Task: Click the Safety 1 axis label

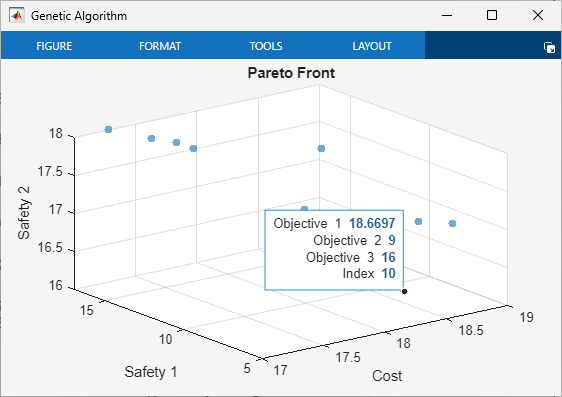Action: pyautogui.click(x=151, y=372)
